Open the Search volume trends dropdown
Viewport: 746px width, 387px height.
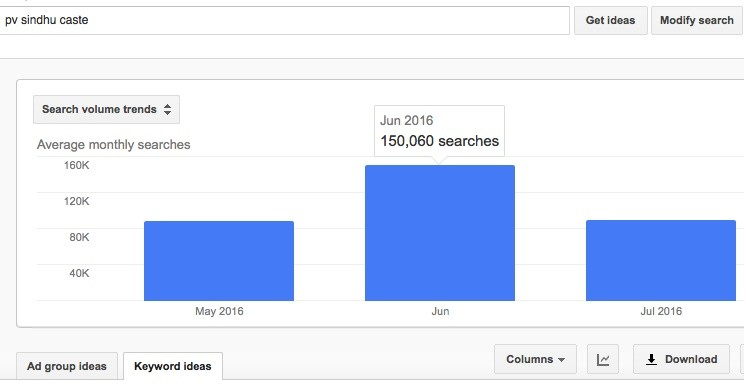pos(107,109)
